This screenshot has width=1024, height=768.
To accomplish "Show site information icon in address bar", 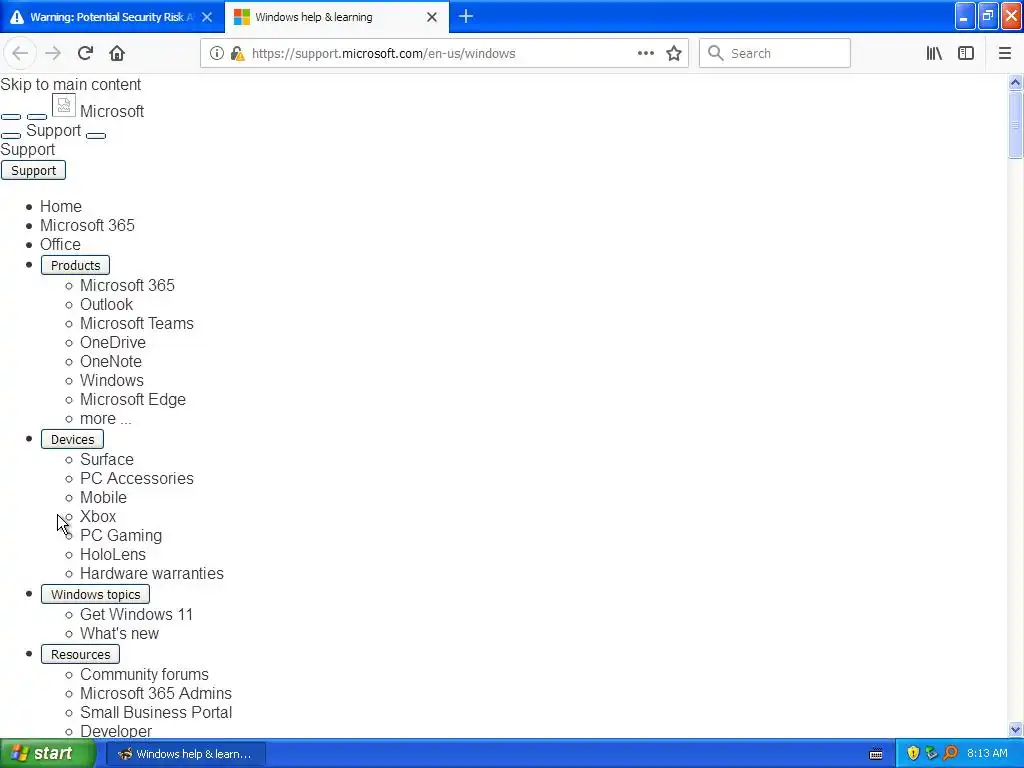I will (217, 53).
